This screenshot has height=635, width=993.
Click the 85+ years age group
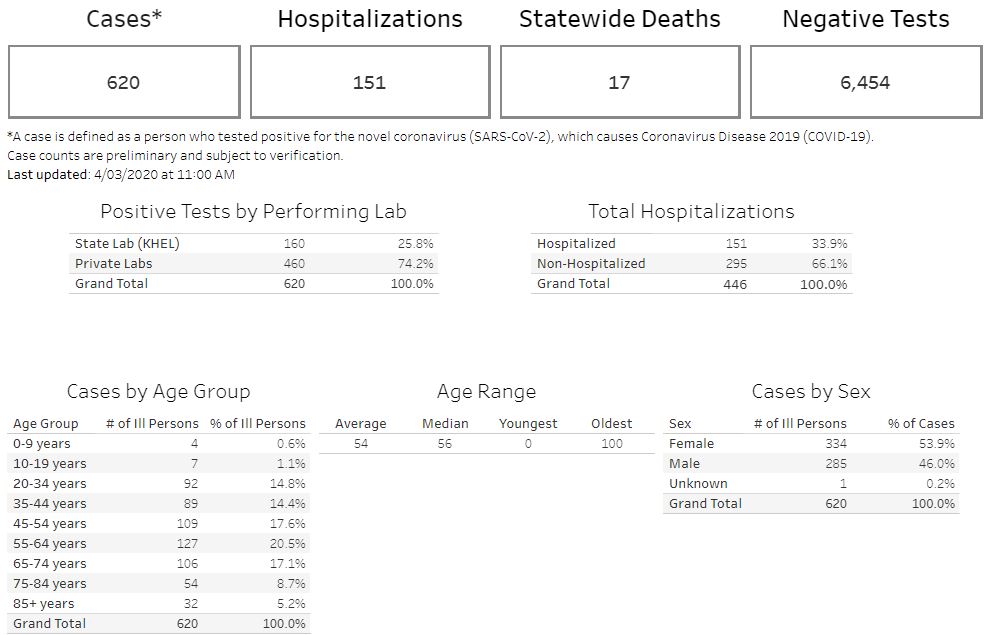43,603
